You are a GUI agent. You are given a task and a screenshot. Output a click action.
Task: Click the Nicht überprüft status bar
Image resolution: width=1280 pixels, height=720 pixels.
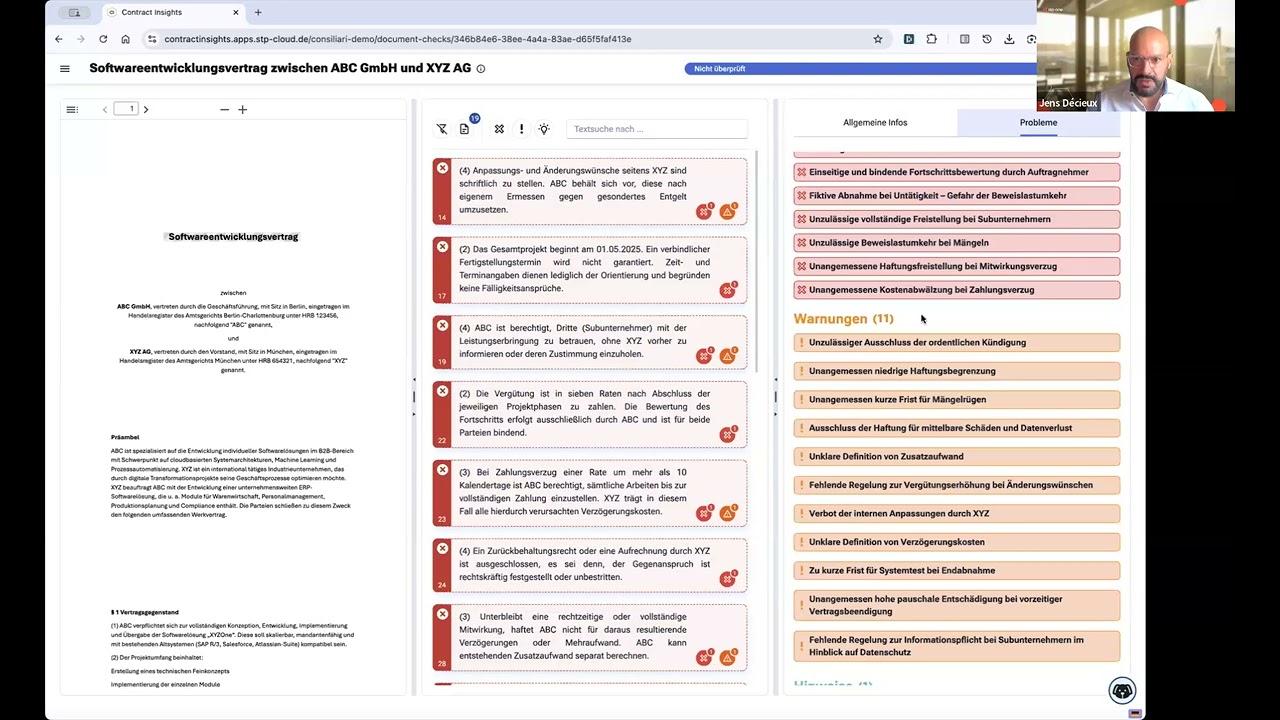(860, 68)
